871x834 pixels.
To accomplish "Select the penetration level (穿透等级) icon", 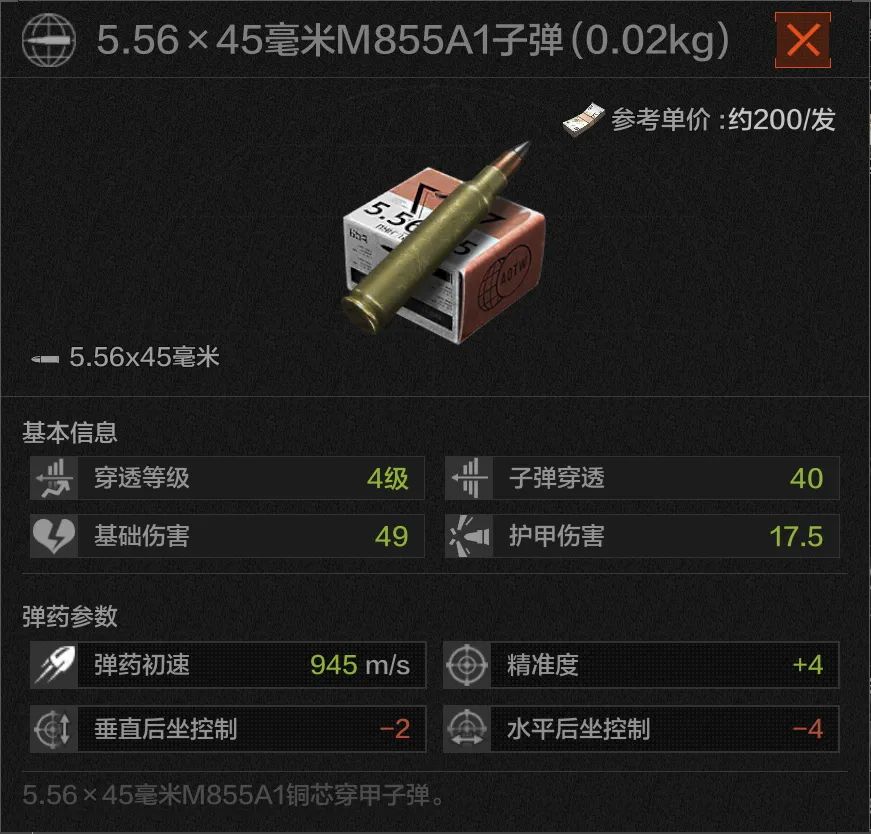I will tap(54, 478).
